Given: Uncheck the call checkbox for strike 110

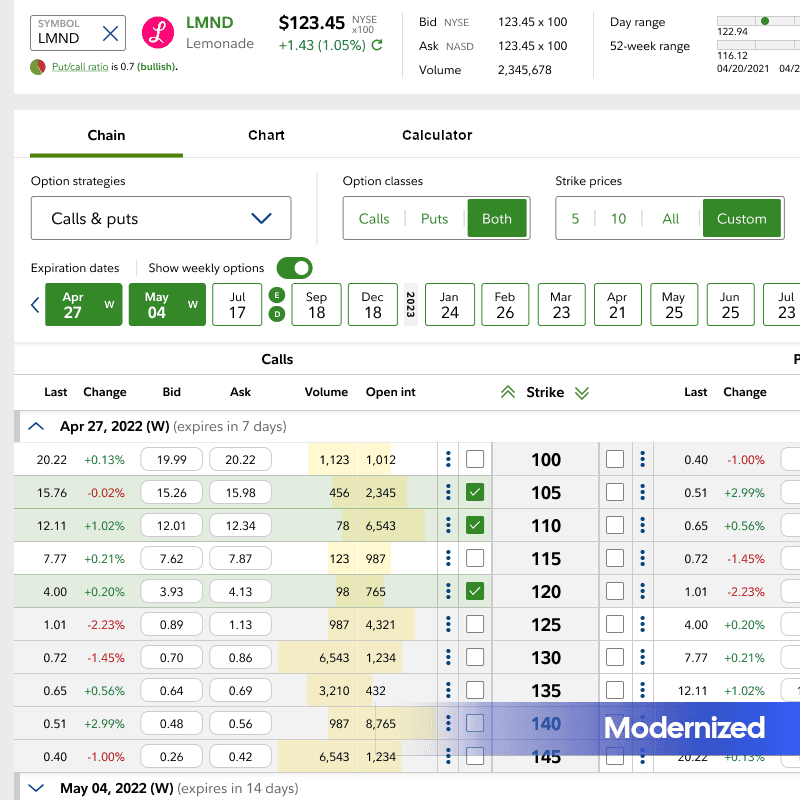Looking at the screenshot, I should 475,525.
